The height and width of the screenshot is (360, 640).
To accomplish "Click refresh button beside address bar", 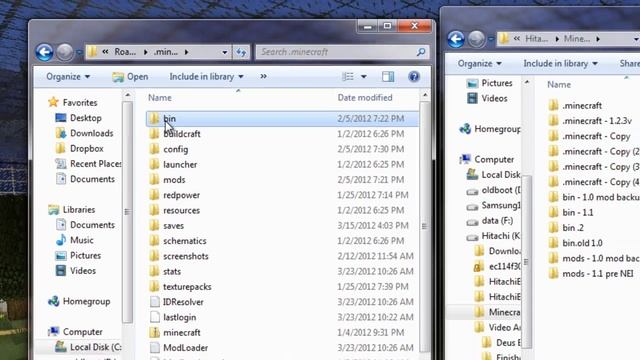I will point(241,52).
